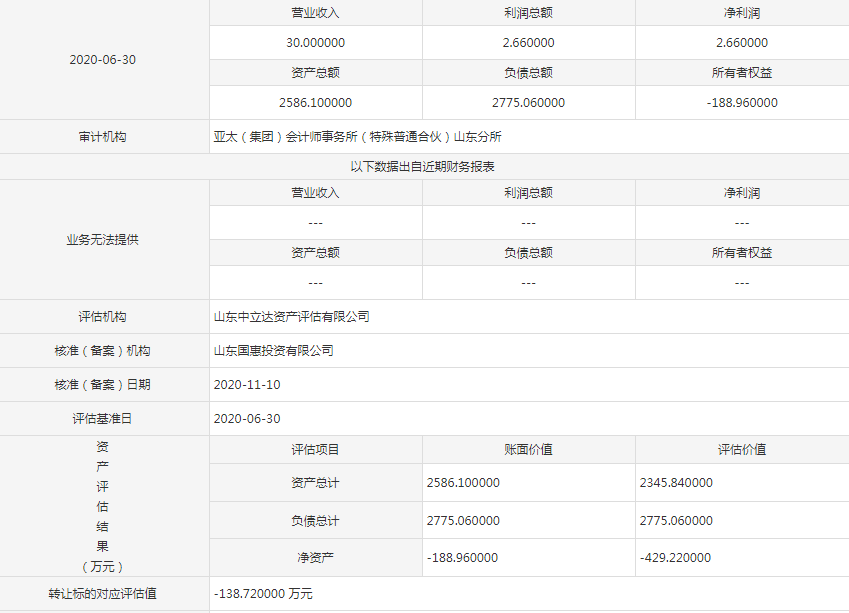Screen dimensions: 849x613
Task: Select 山东国惠投资有限公司 approval agency
Action: (274, 351)
